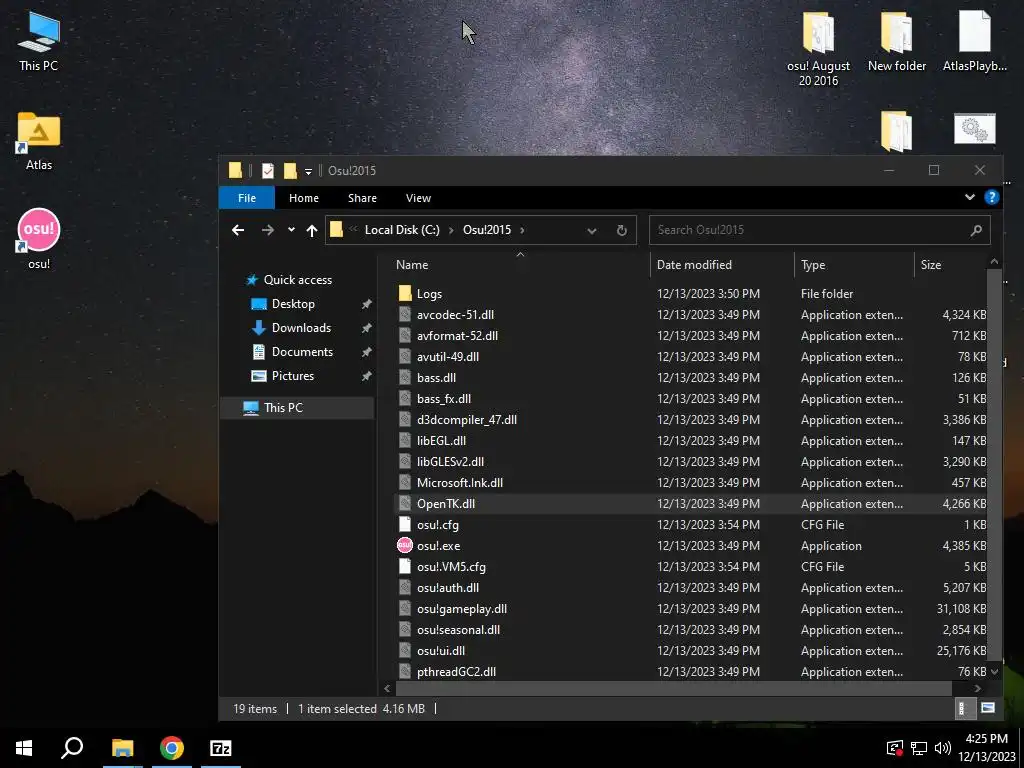Expand the chevron after Osu!2015 breadcrumb

[522, 230]
